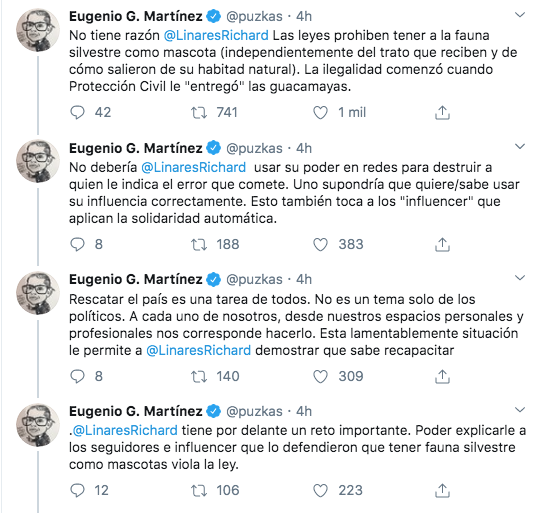Reply to the tweet with 12 comments
The image size is (539, 513).
[x=77, y=491]
